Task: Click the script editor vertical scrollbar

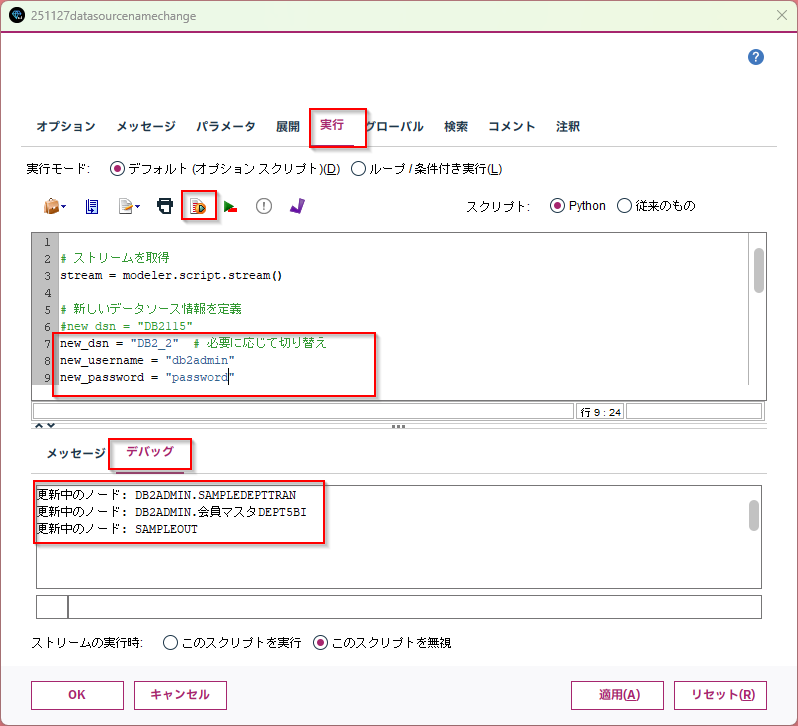Action: pos(758,270)
